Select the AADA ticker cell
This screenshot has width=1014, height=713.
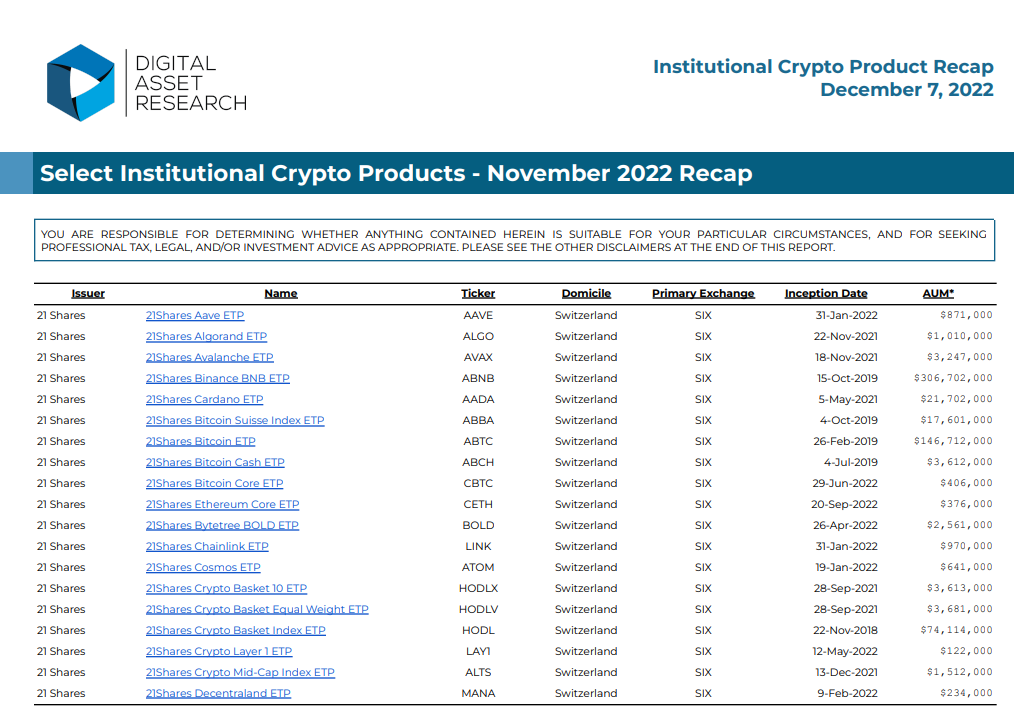(x=478, y=399)
